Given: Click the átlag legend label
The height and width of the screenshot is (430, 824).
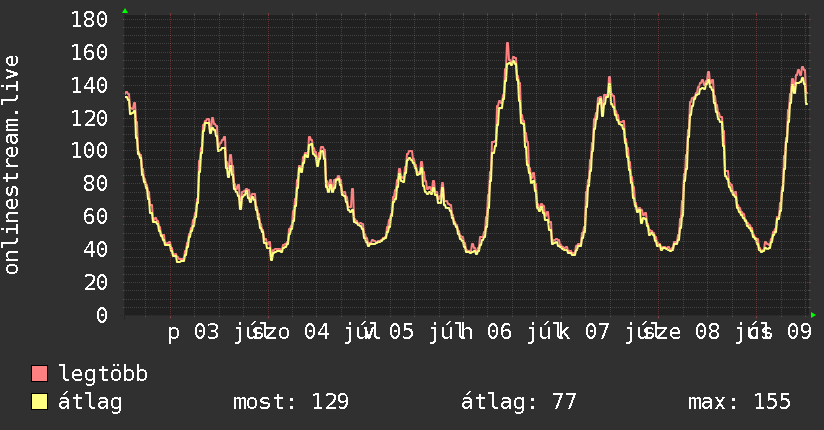Looking at the screenshot, I should click(90, 402).
